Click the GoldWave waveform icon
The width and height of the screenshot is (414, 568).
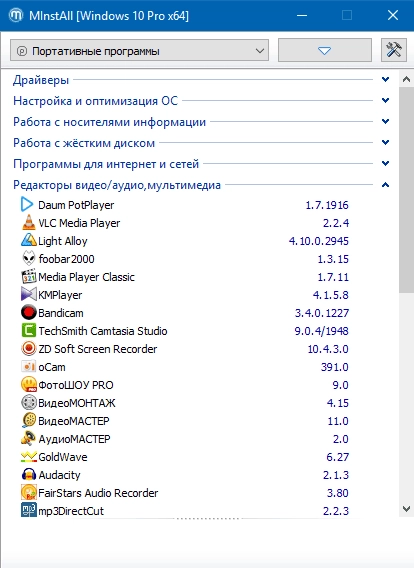coord(29,457)
